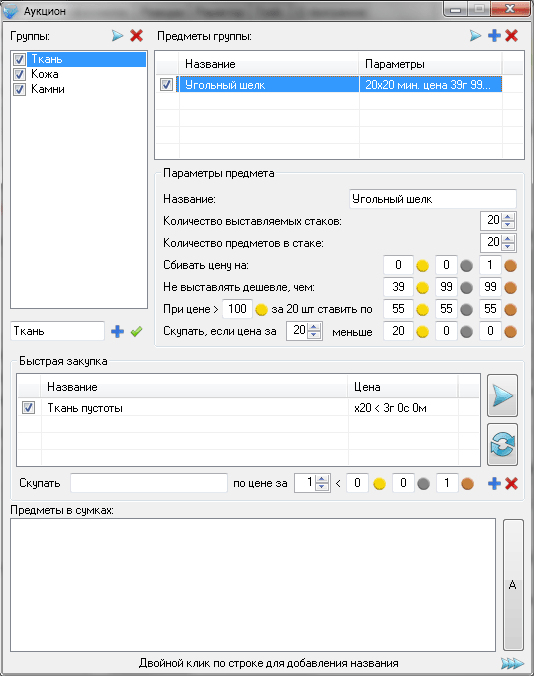Confirm the group name with the green checkmark

click(x=137, y=332)
